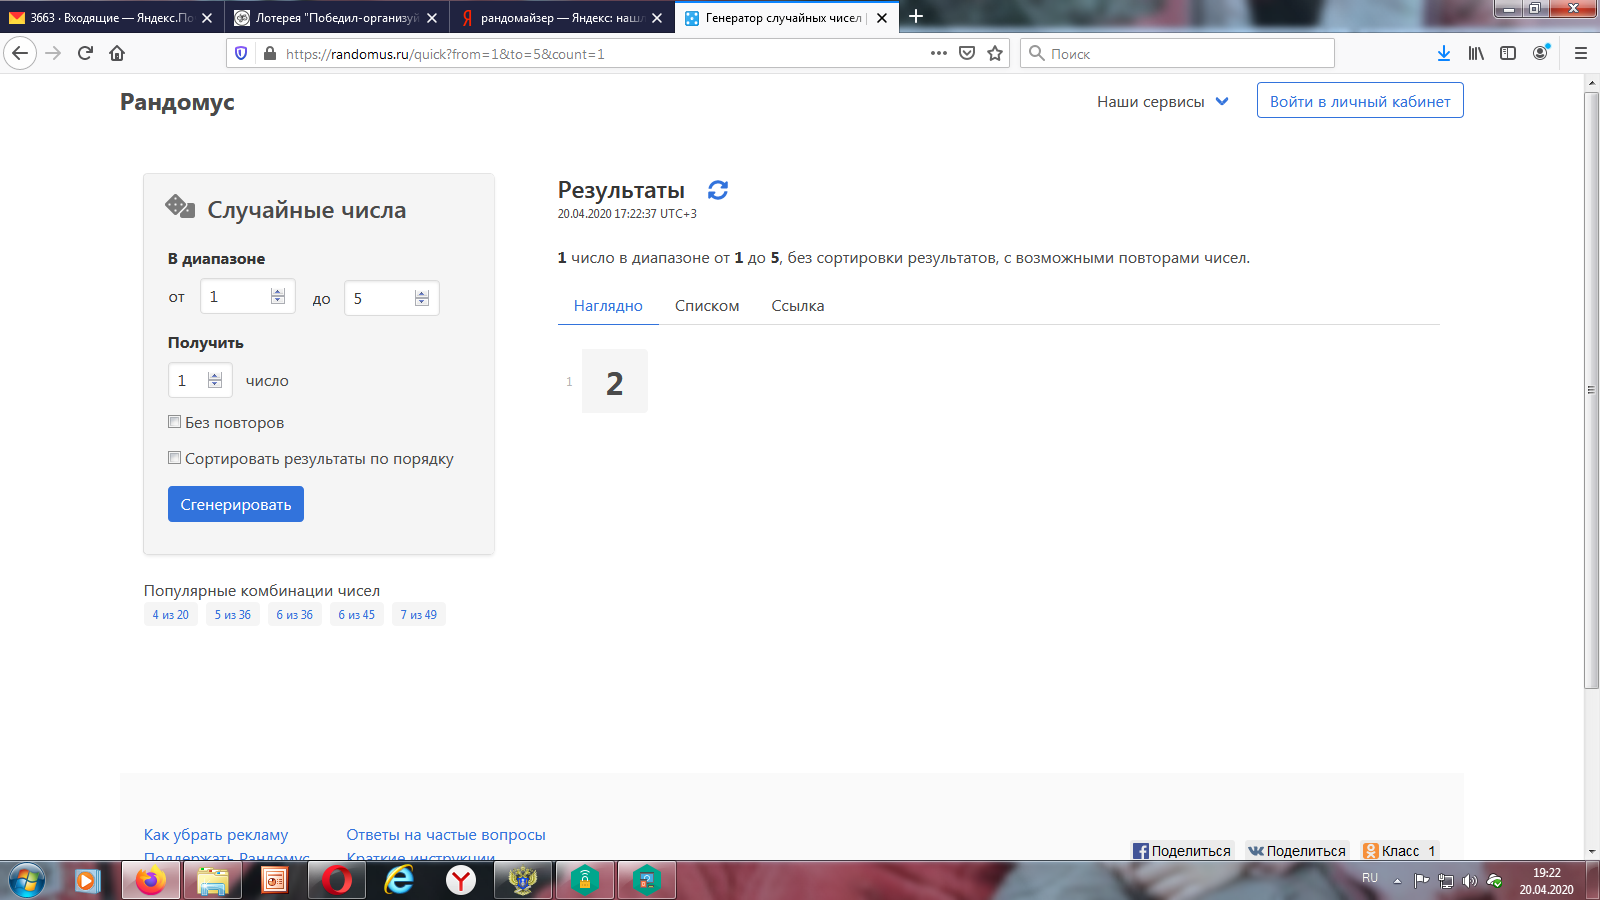The width and height of the screenshot is (1600, 900).
Task: Open the Рандомус logo link
Action: pyautogui.click(x=177, y=102)
